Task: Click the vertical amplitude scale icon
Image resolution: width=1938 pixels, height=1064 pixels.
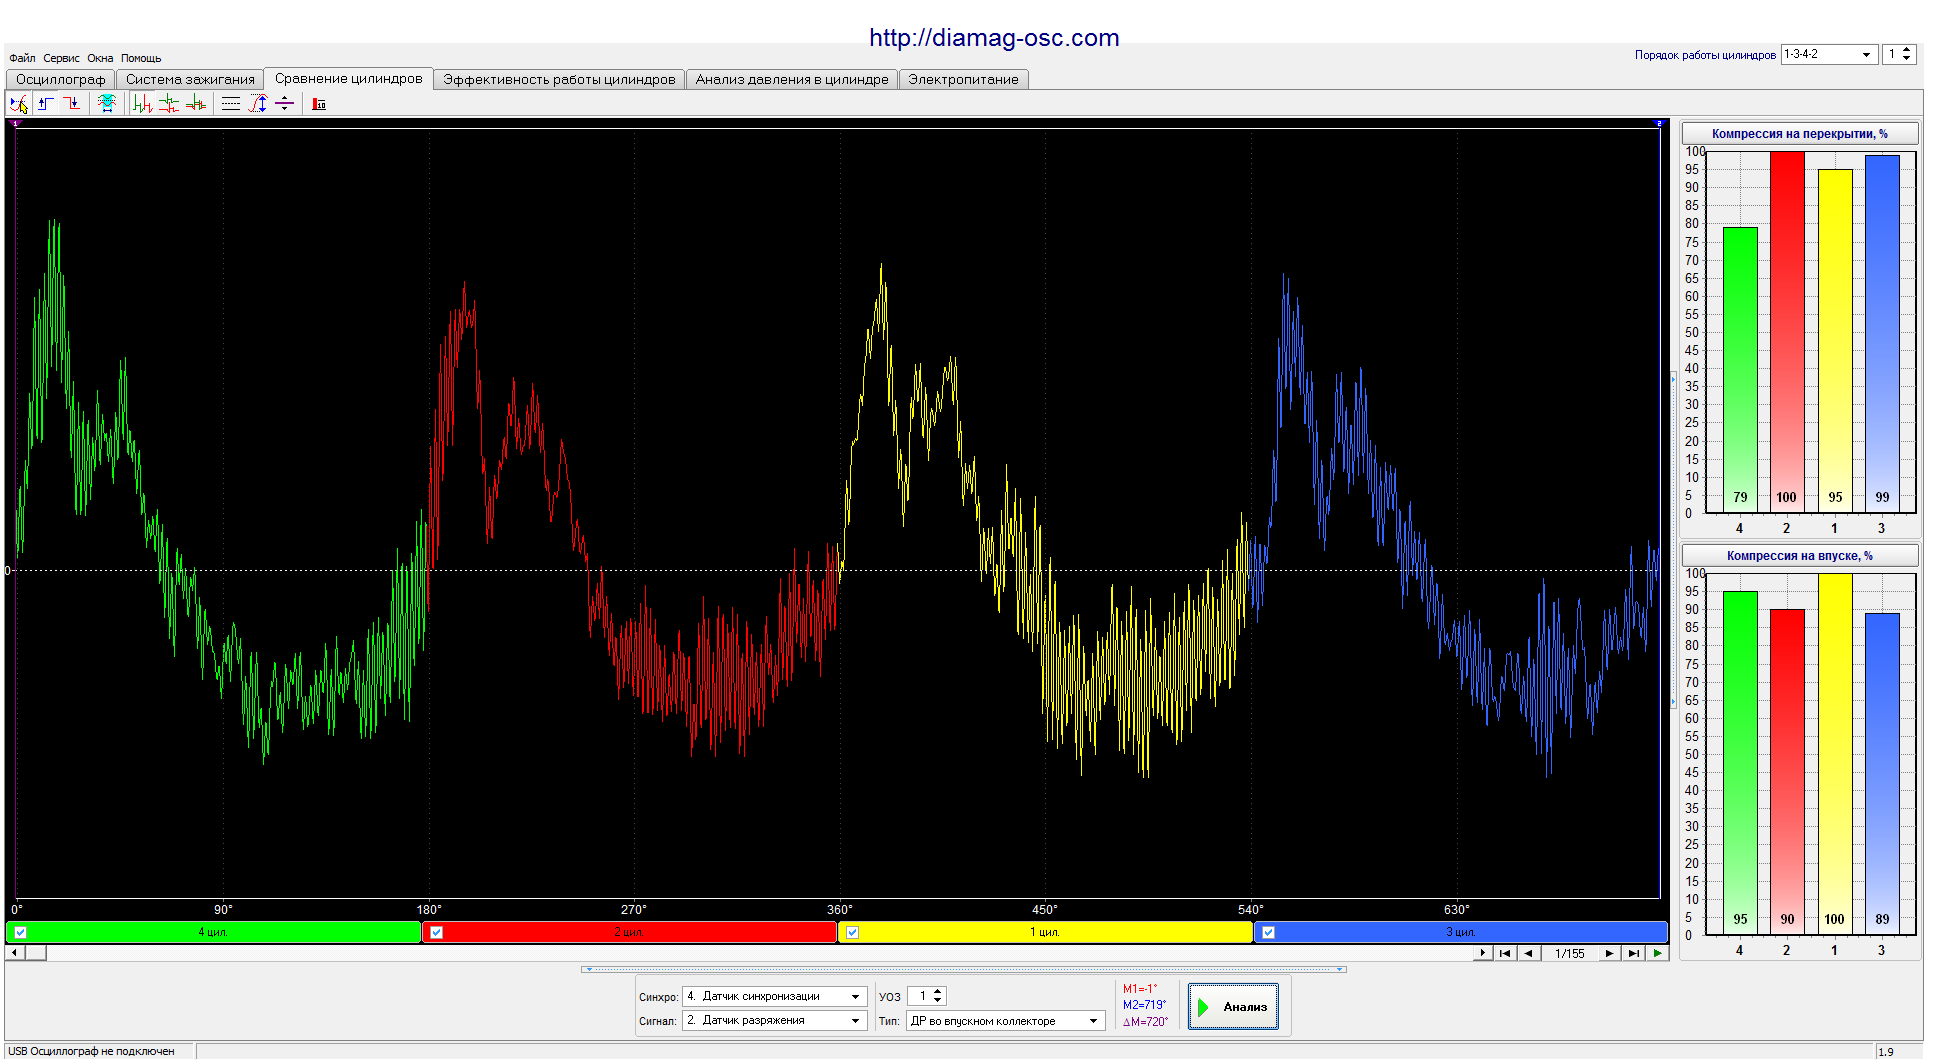Action: [258, 103]
